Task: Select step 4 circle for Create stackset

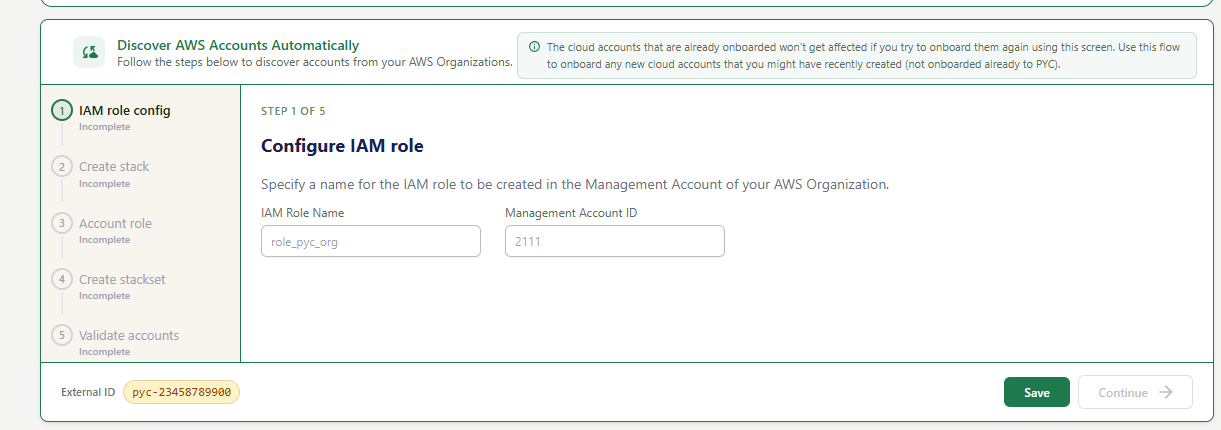Action: click(62, 279)
